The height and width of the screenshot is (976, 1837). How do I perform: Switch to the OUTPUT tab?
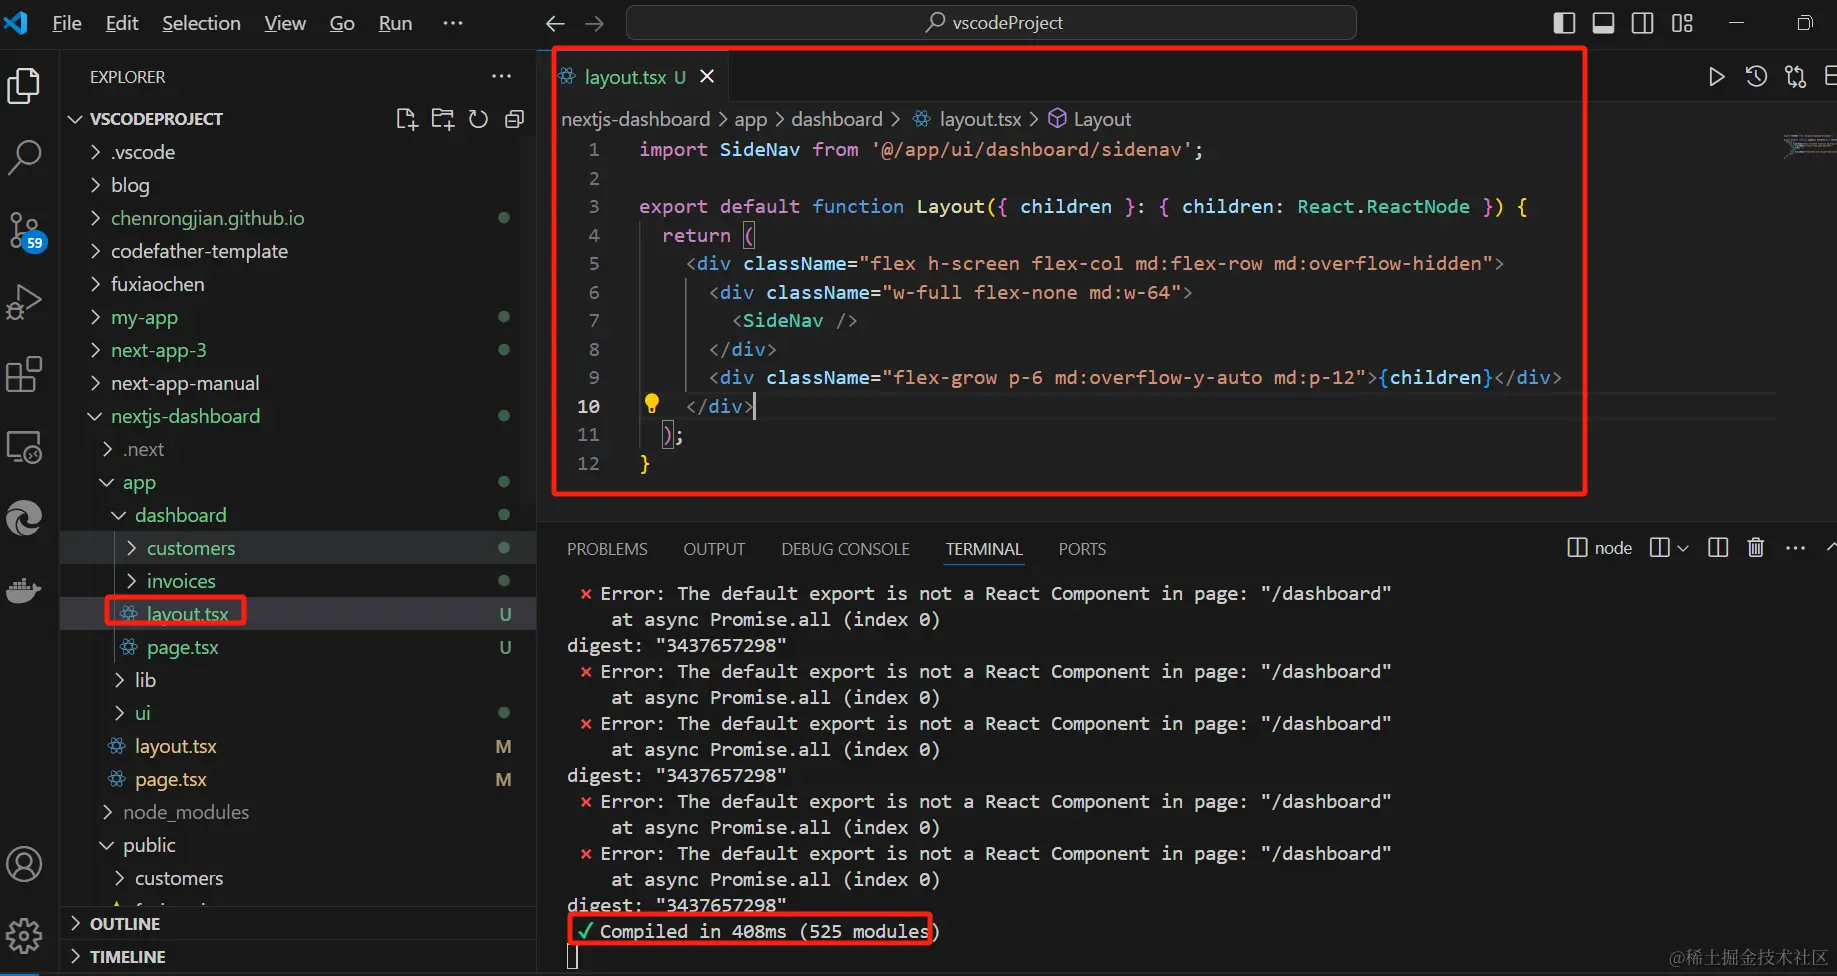tap(714, 549)
